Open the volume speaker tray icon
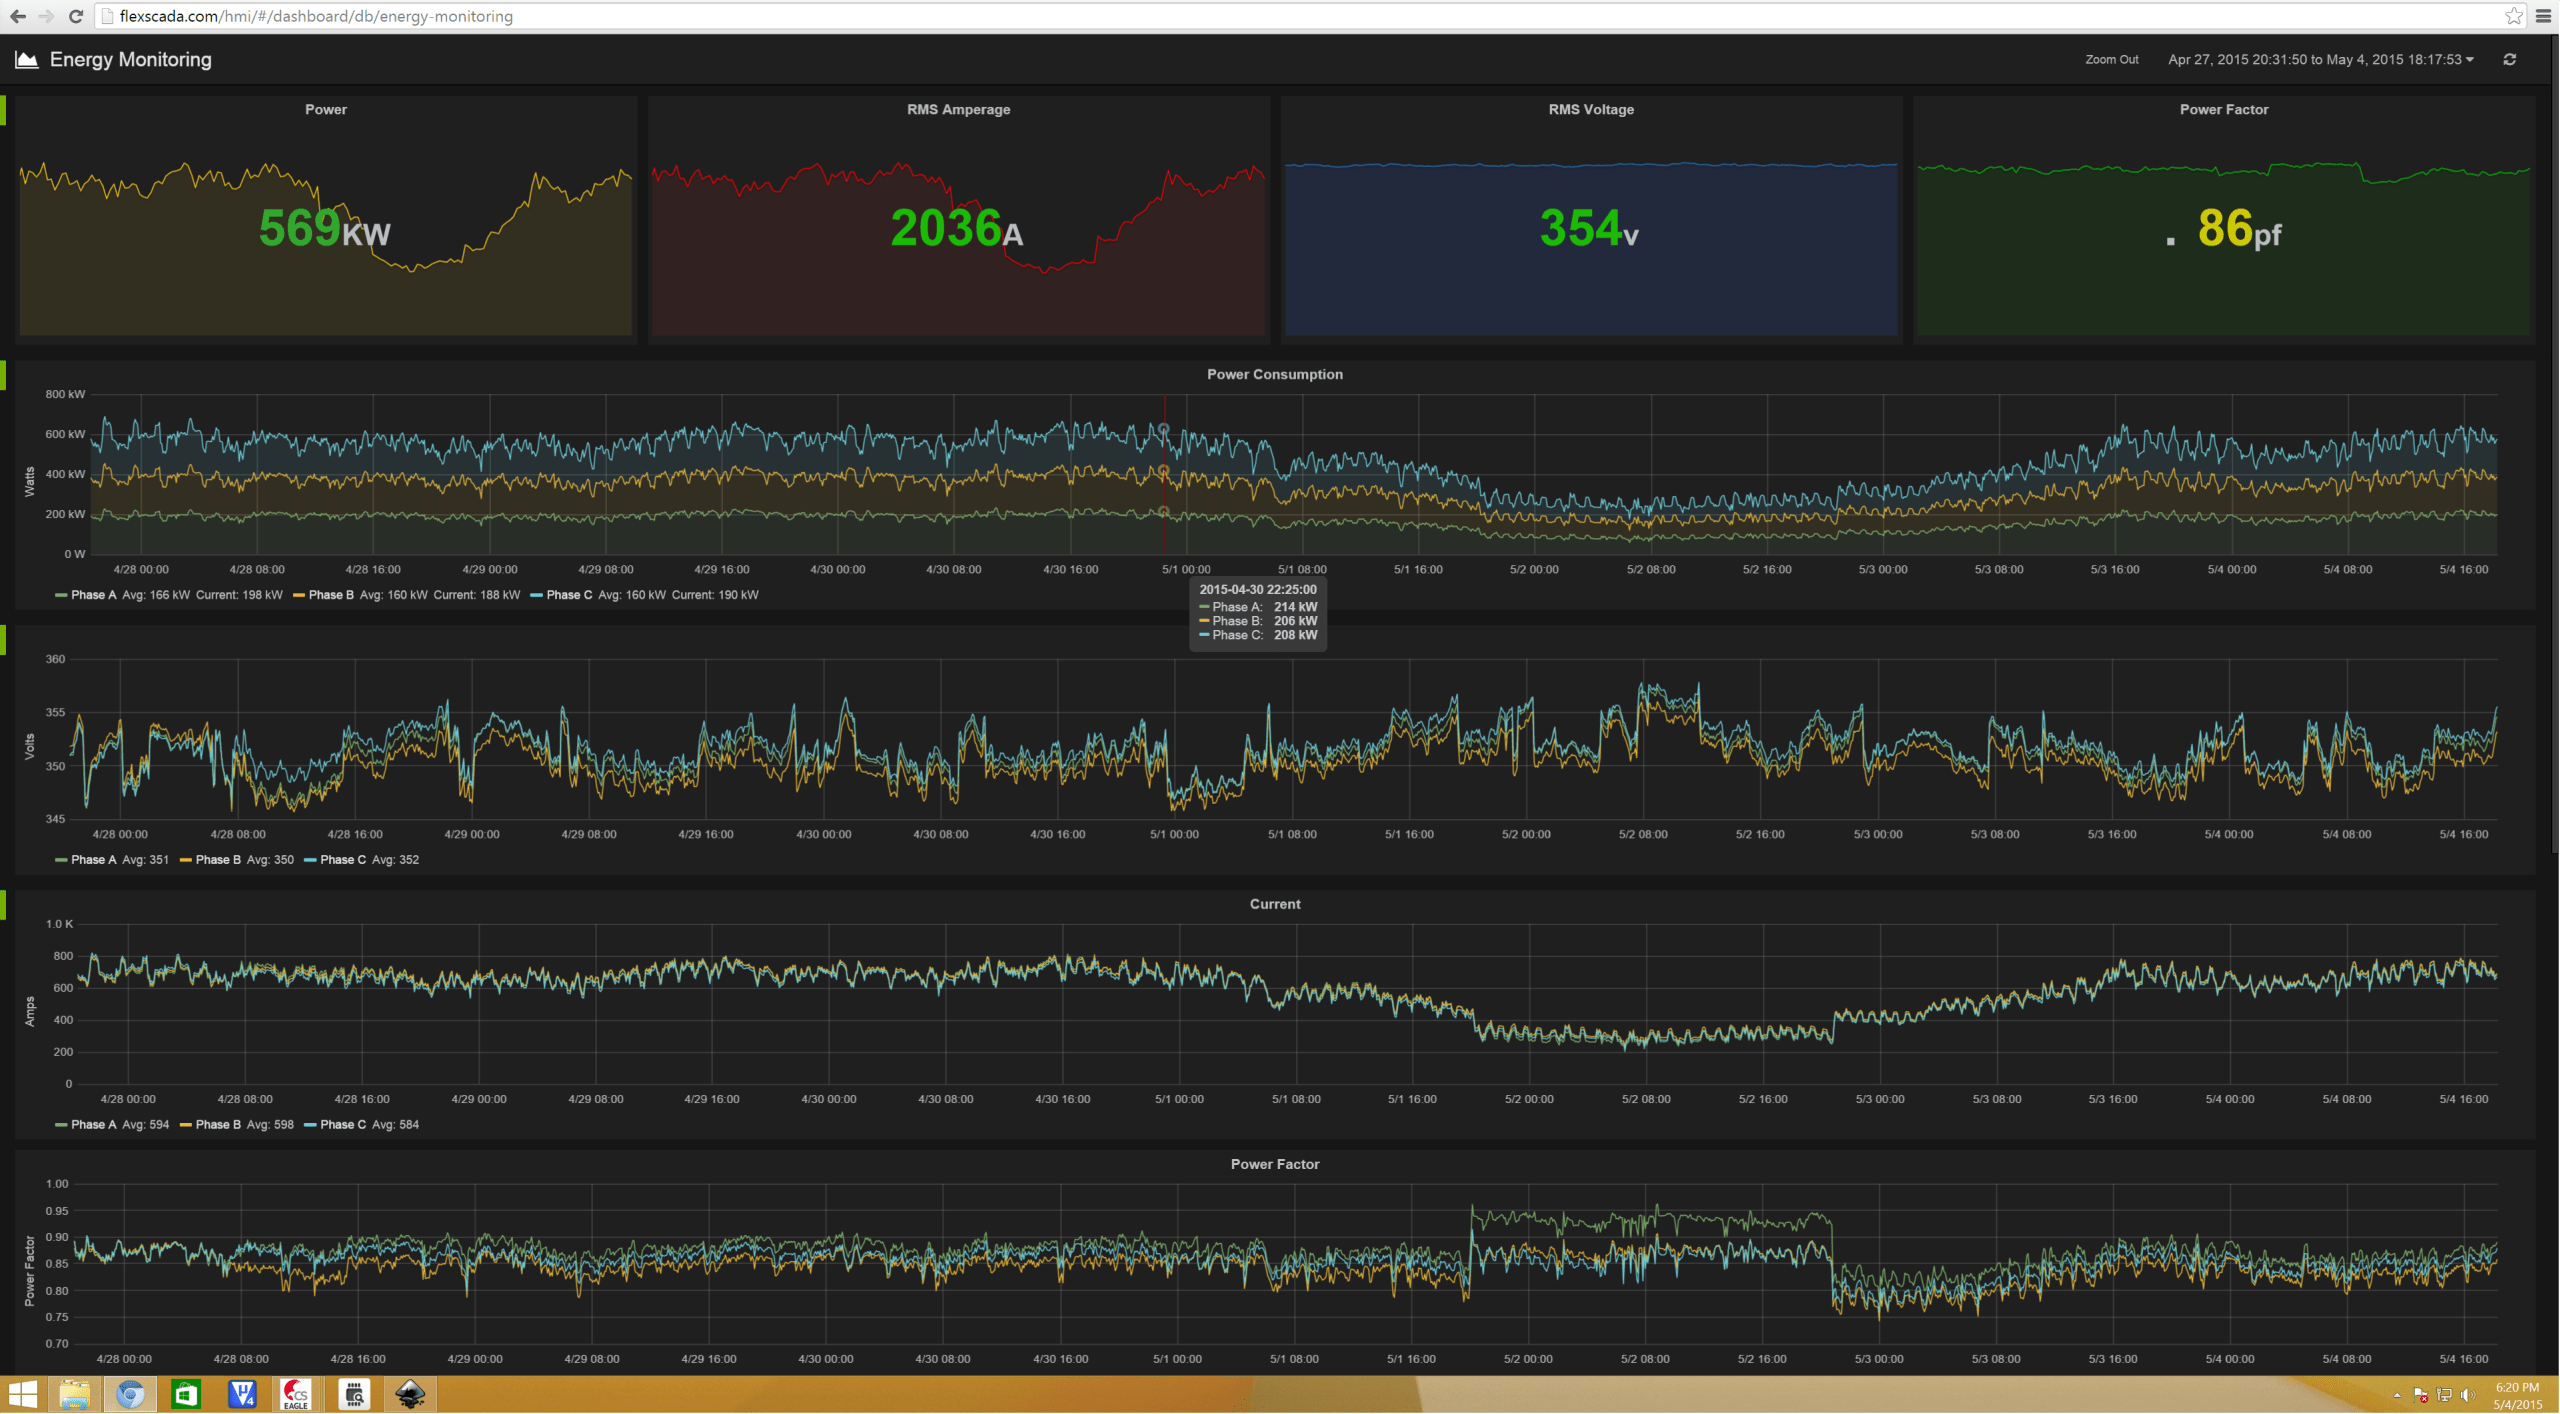The width and height of the screenshot is (2560, 1414). coord(2468,1395)
